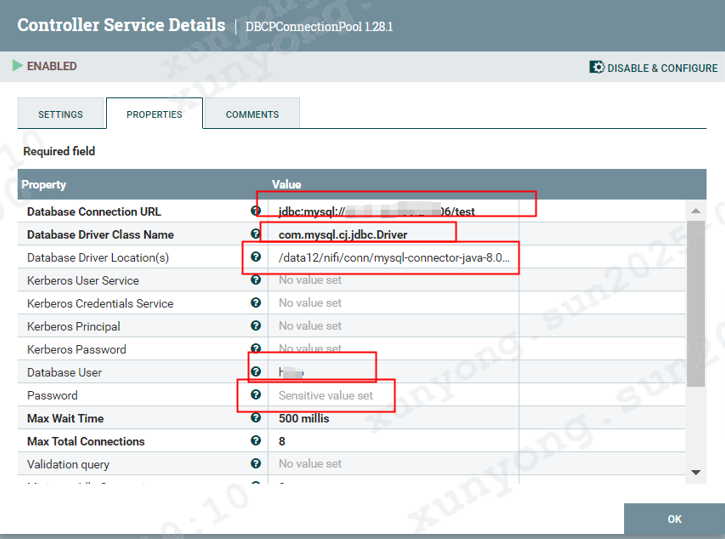Click DISABLE & CONFIGURE button
Image resolution: width=725 pixels, height=539 pixels.
click(x=653, y=67)
